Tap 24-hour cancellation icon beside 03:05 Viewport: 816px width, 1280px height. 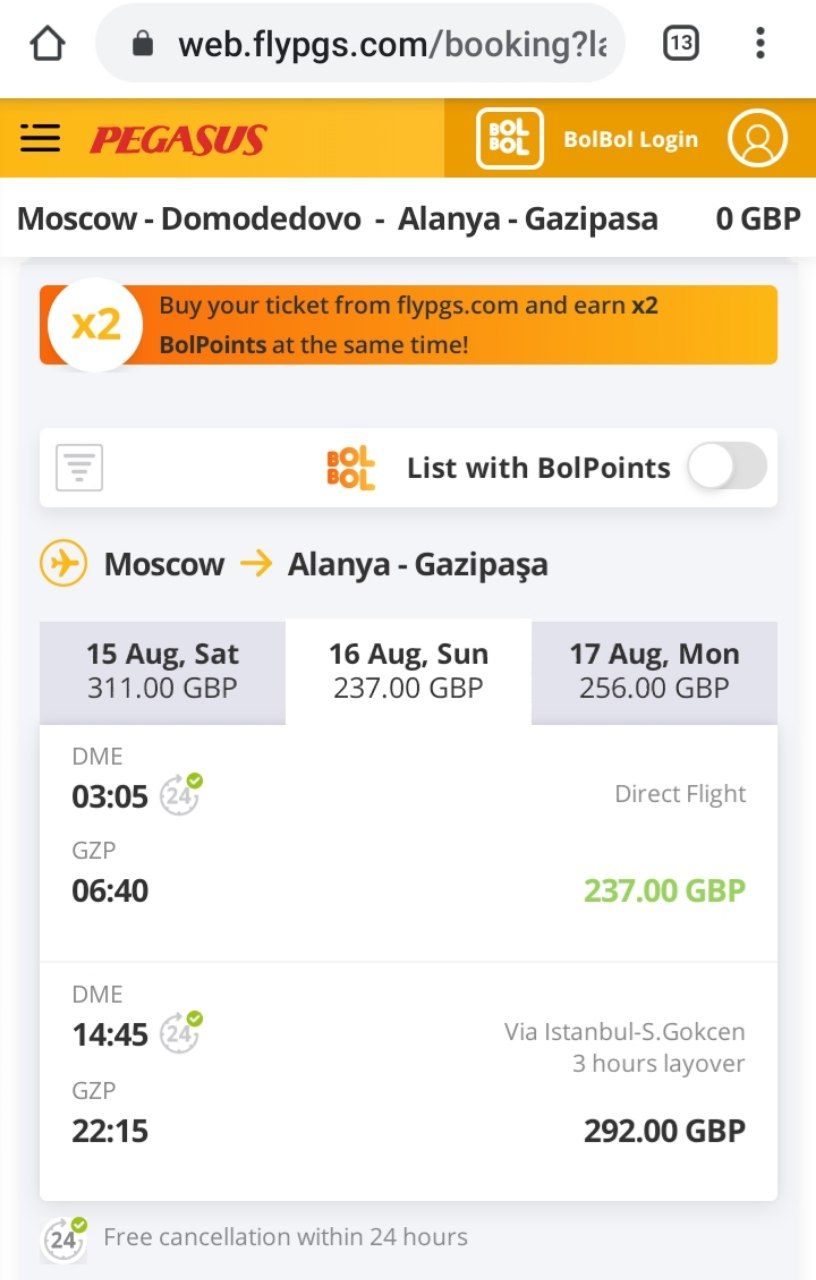click(x=181, y=794)
